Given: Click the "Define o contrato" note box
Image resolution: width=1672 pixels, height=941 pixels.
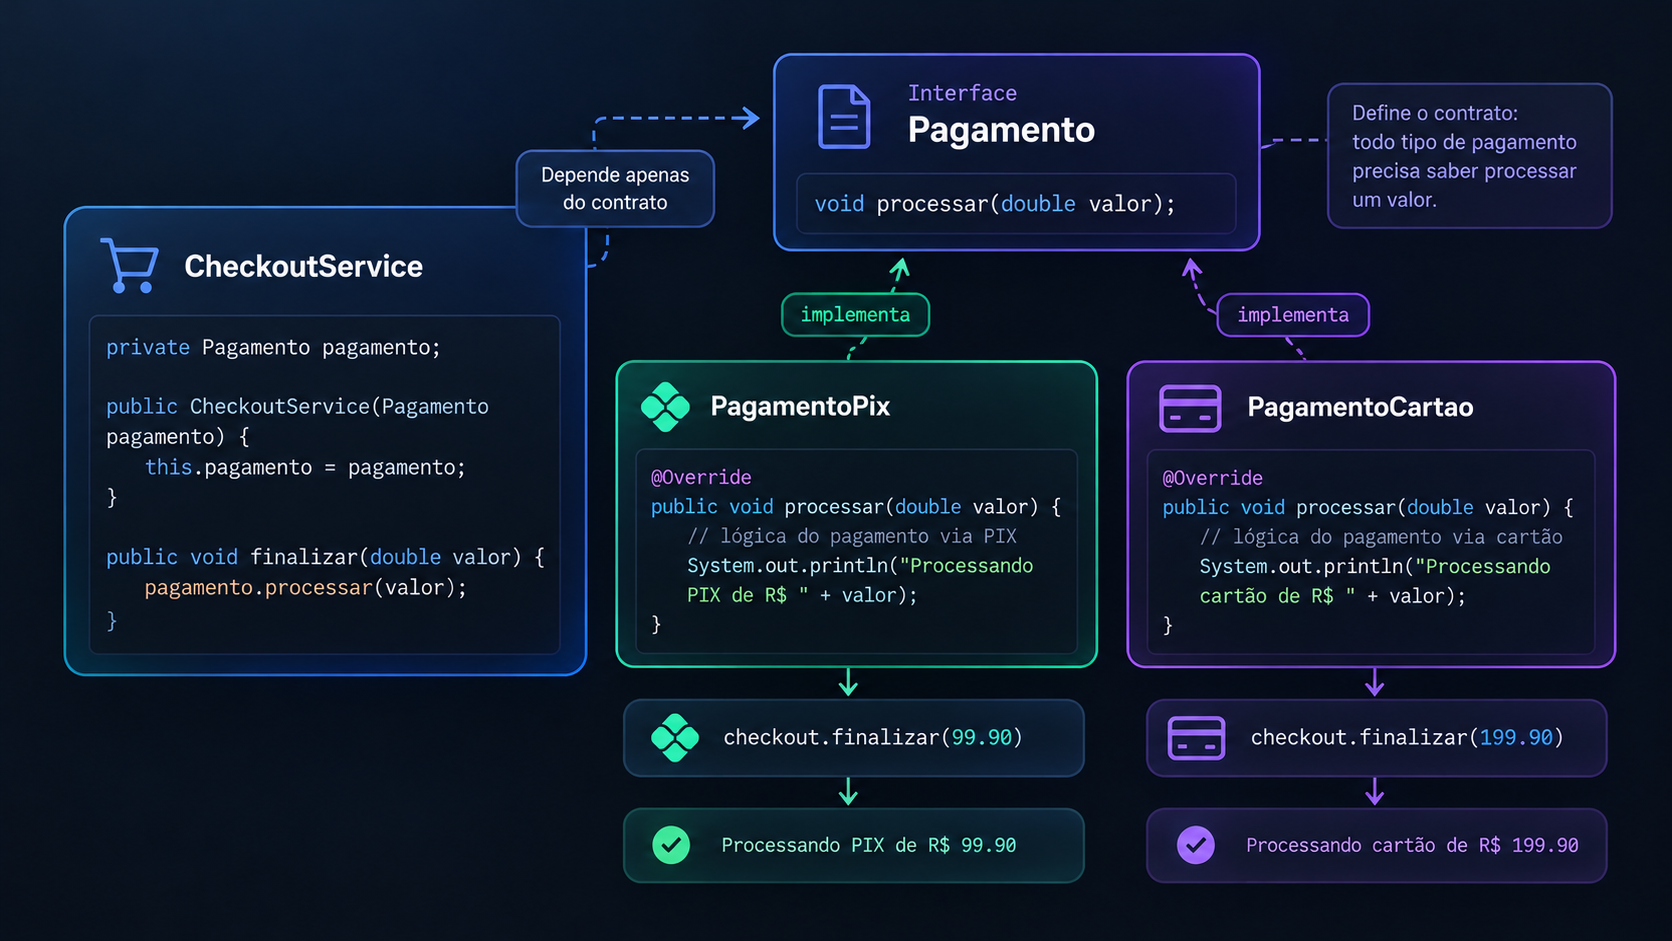Looking at the screenshot, I should [x=1469, y=156].
